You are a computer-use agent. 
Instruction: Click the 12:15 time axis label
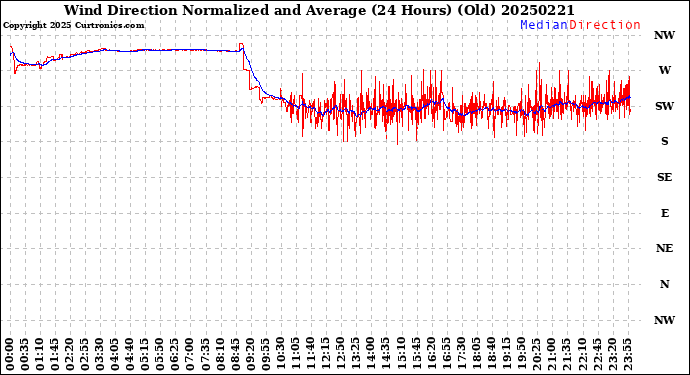325,354
